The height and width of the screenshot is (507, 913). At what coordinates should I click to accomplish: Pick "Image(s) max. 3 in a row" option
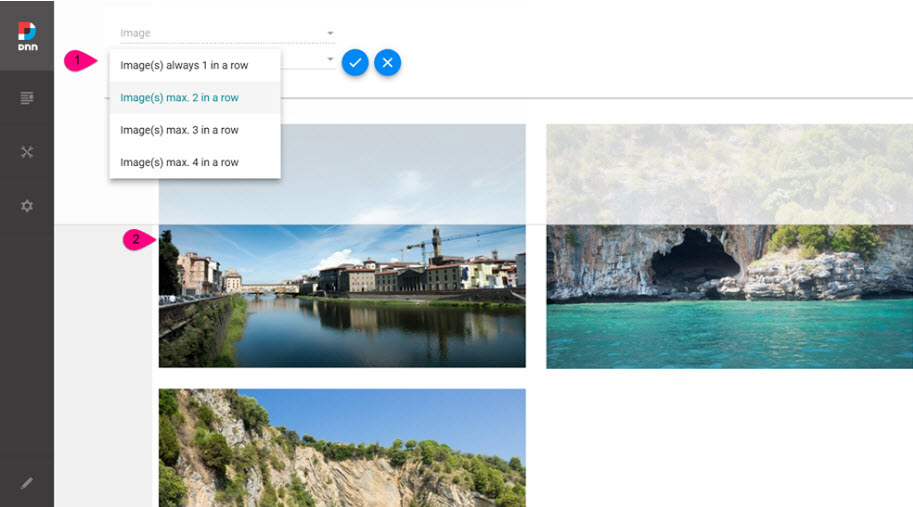(179, 130)
